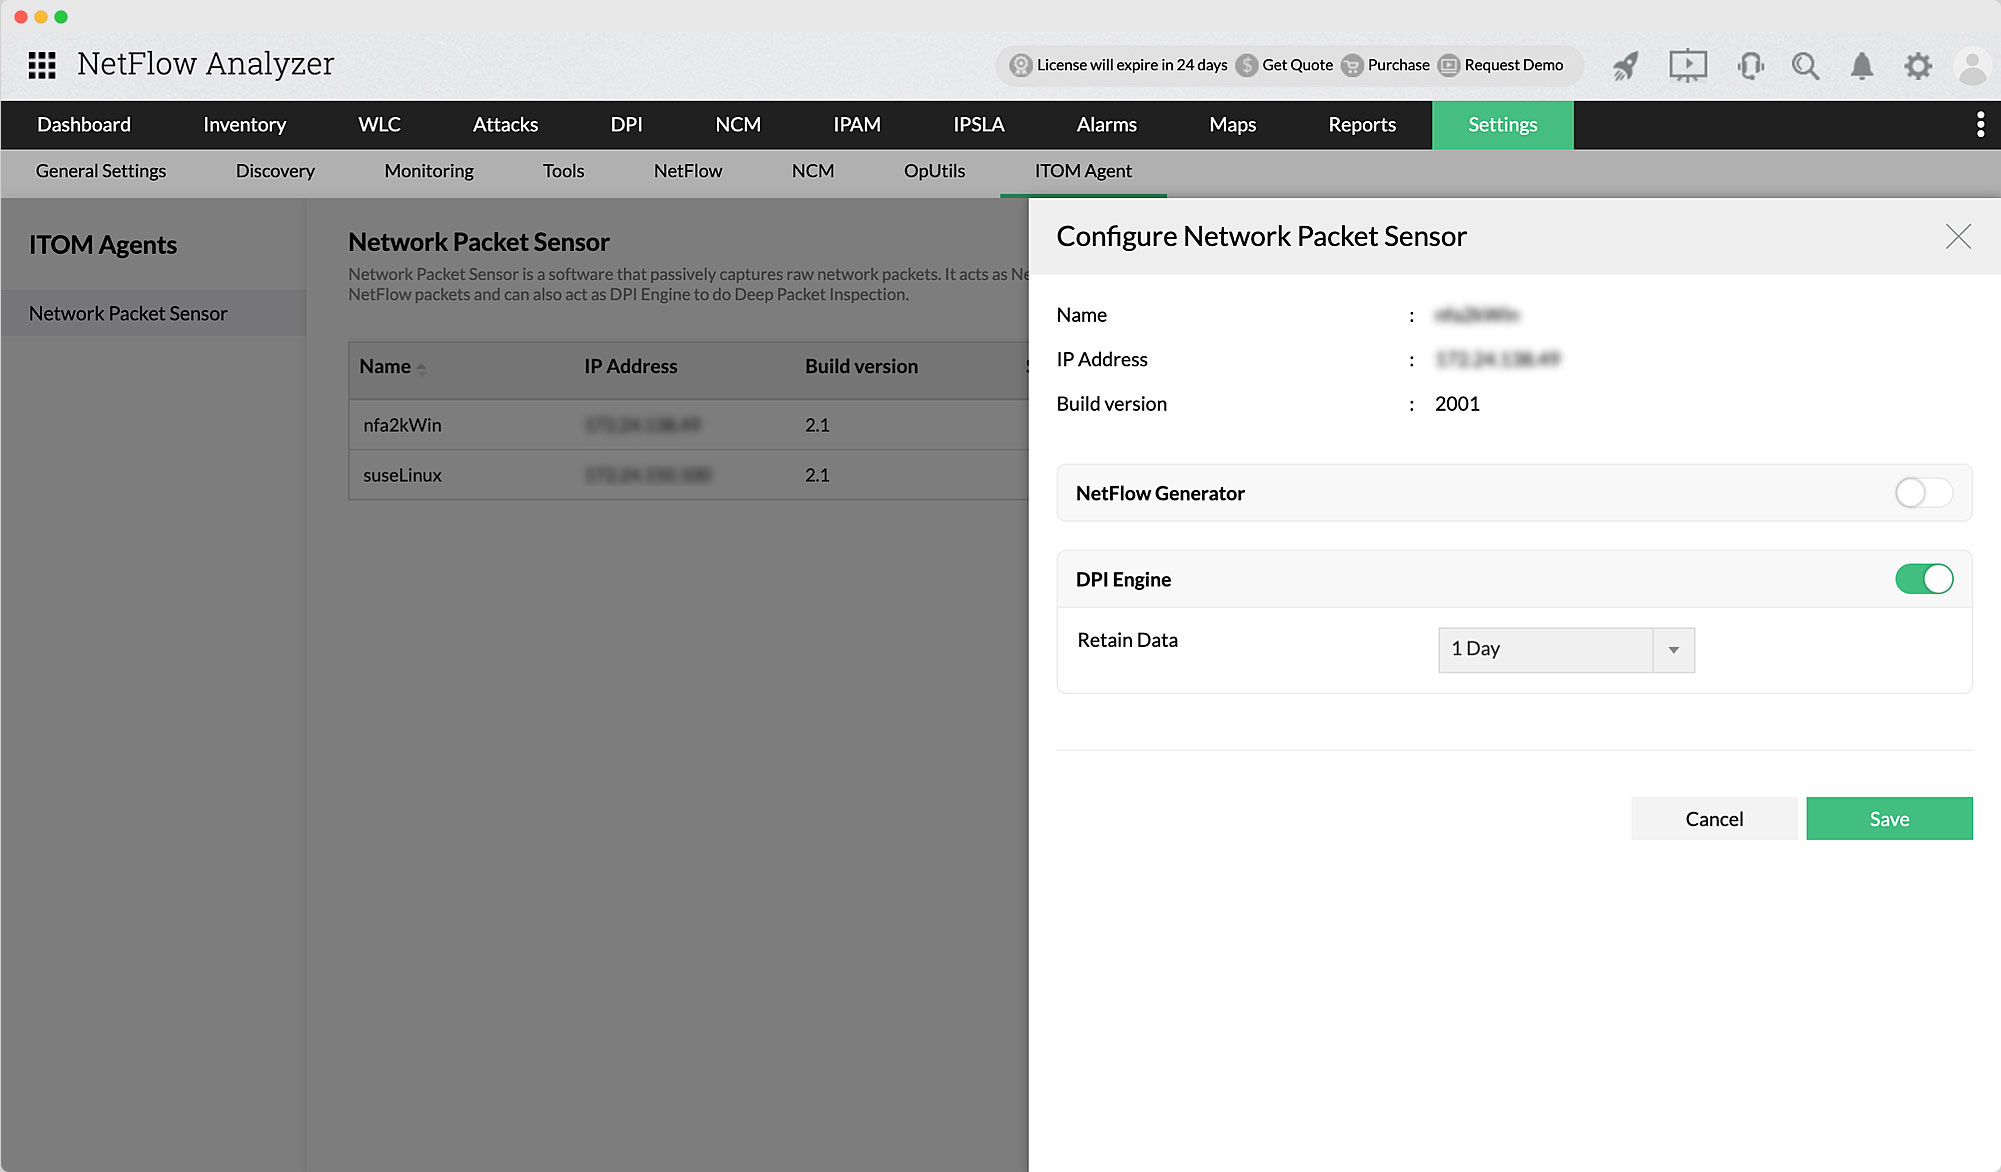Open the vertical three-dots more menu
Screen dimensions: 2001x1172
[x=1980, y=125]
